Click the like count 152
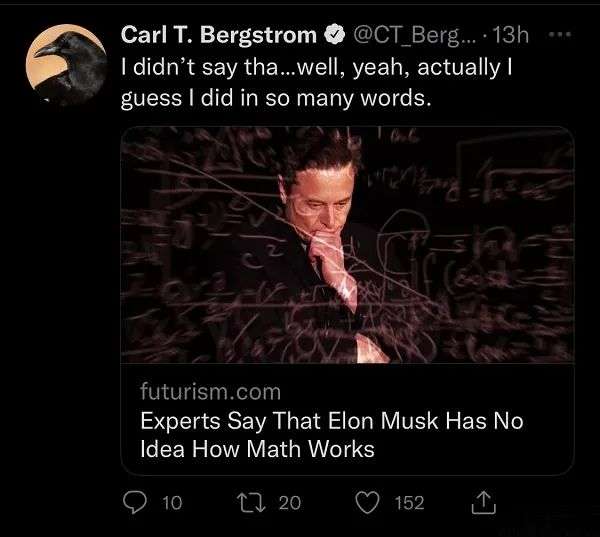 (x=410, y=503)
